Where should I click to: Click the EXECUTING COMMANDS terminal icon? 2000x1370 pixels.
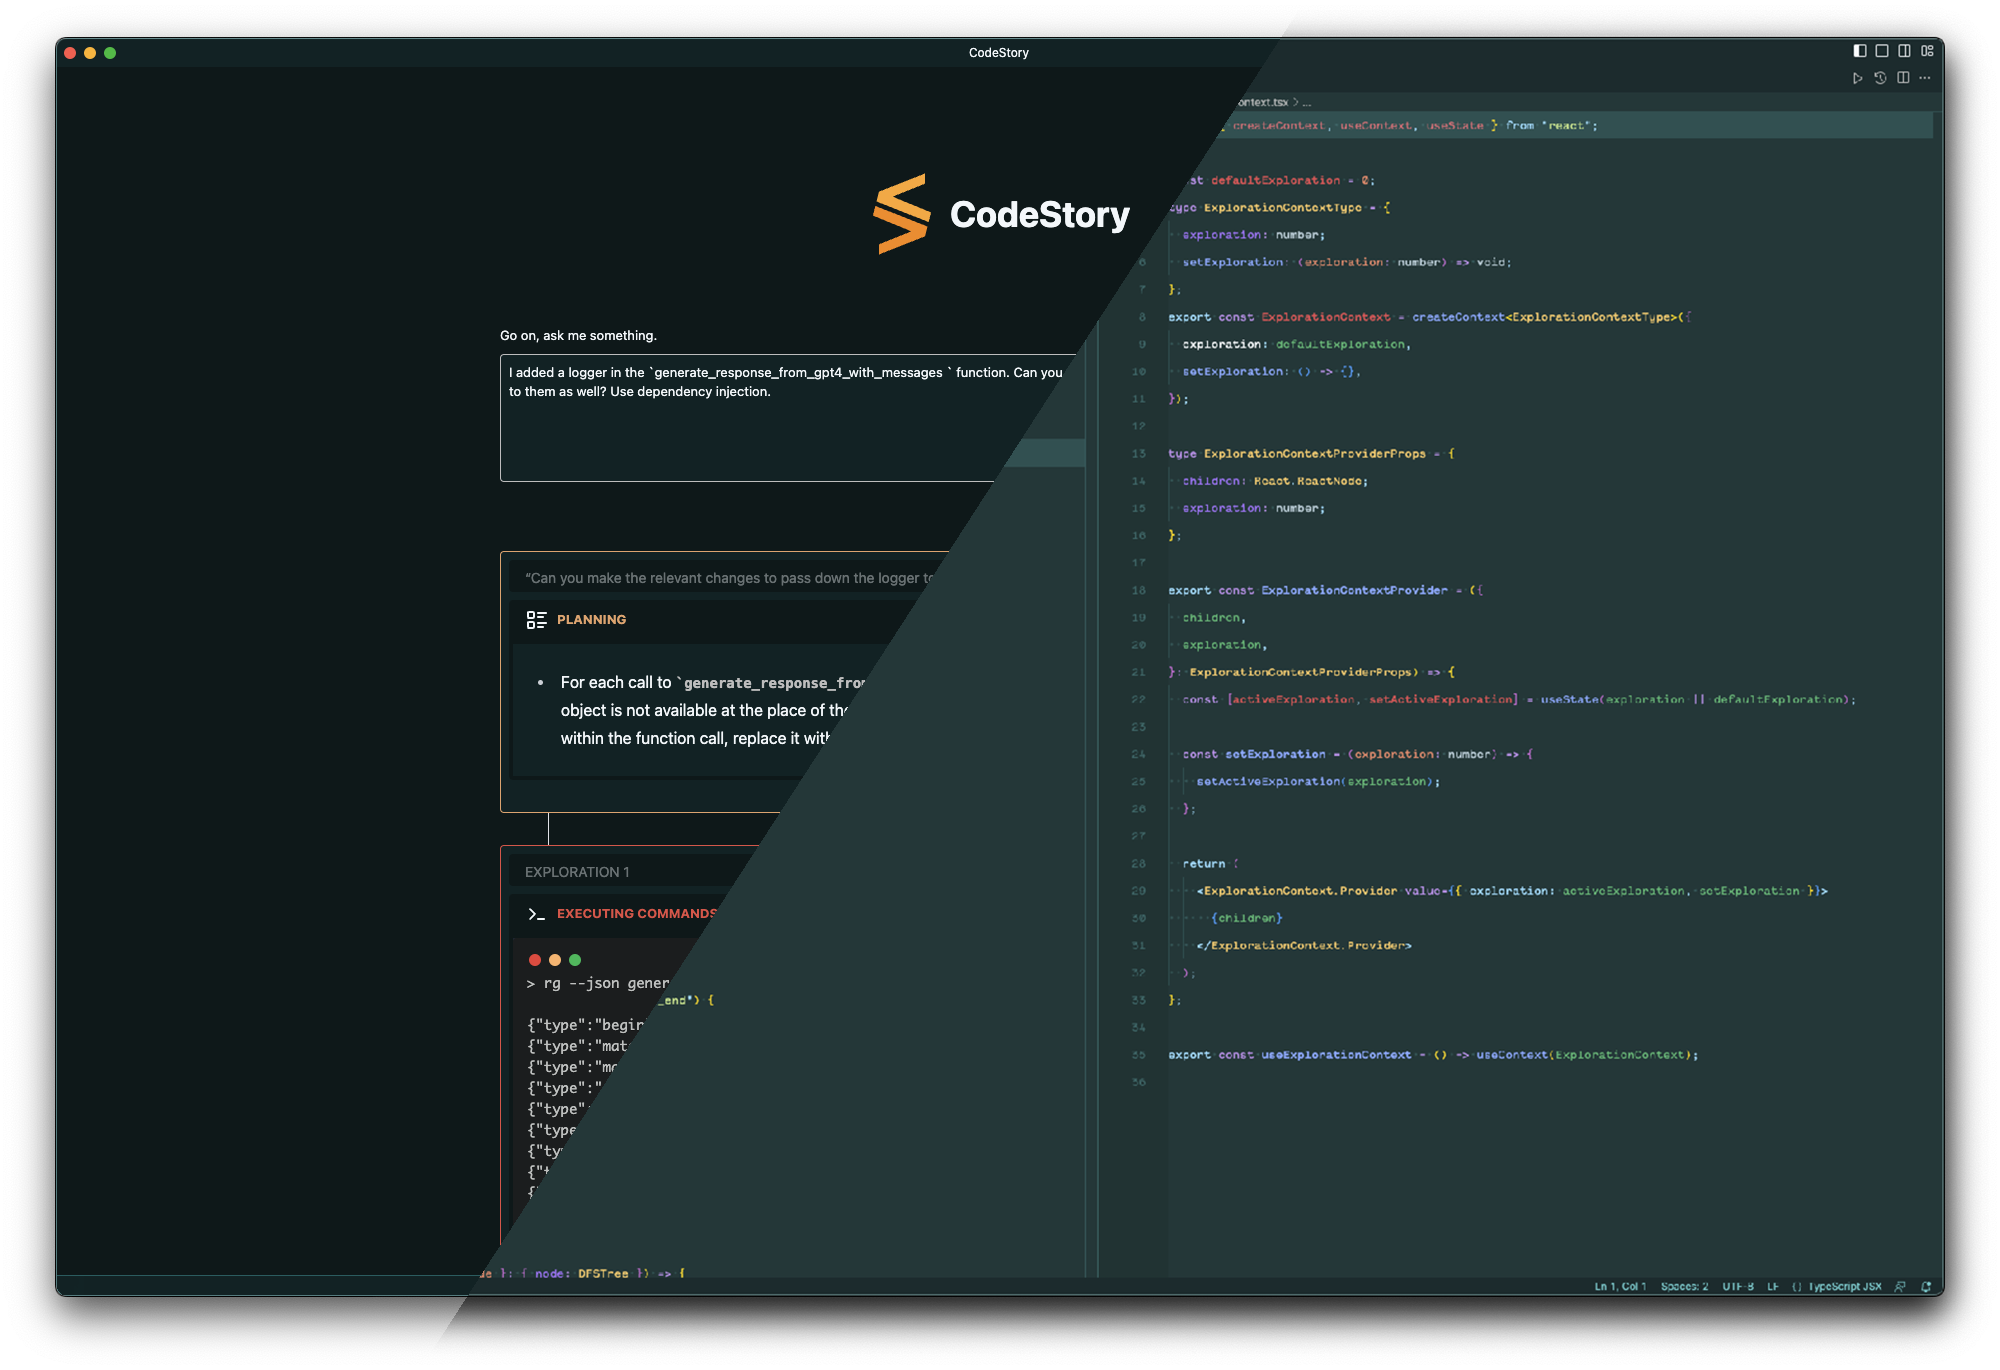click(537, 914)
